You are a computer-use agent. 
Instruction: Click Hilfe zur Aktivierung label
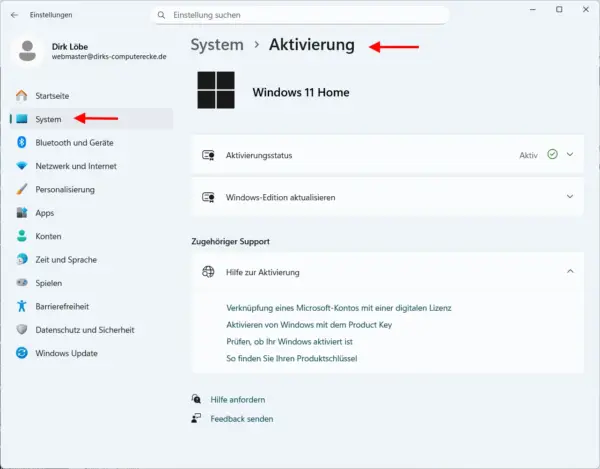pos(262,272)
